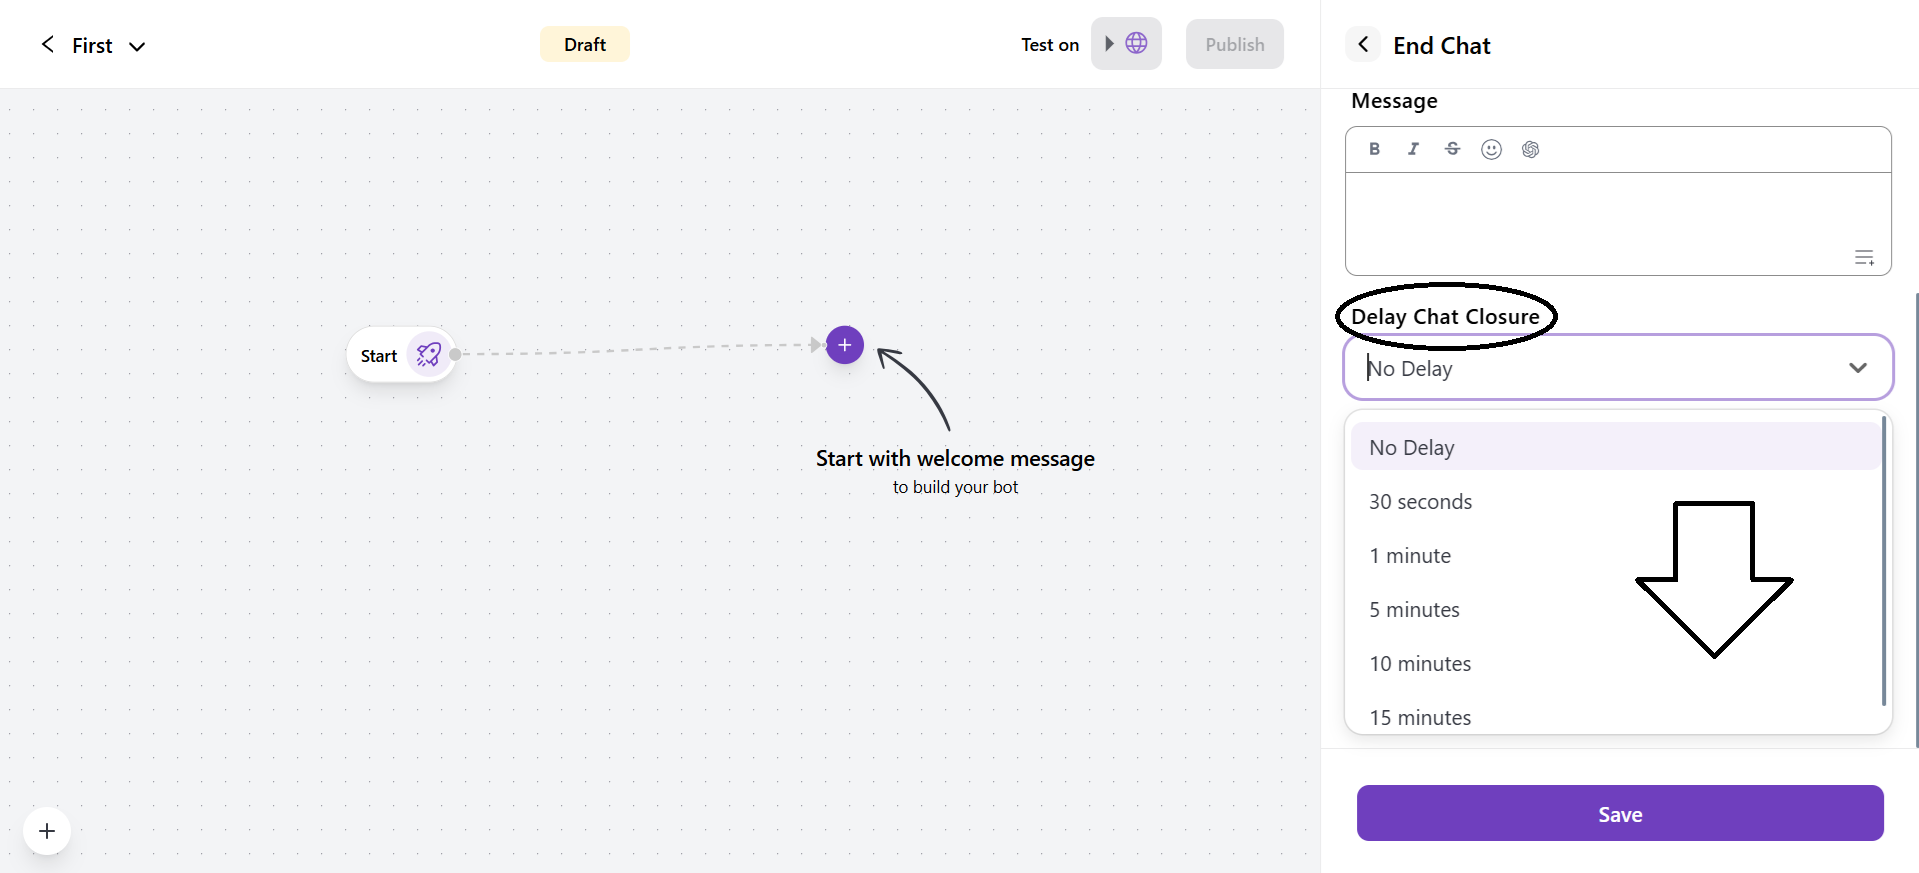Apply strikethrough formatting

[1452, 149]
